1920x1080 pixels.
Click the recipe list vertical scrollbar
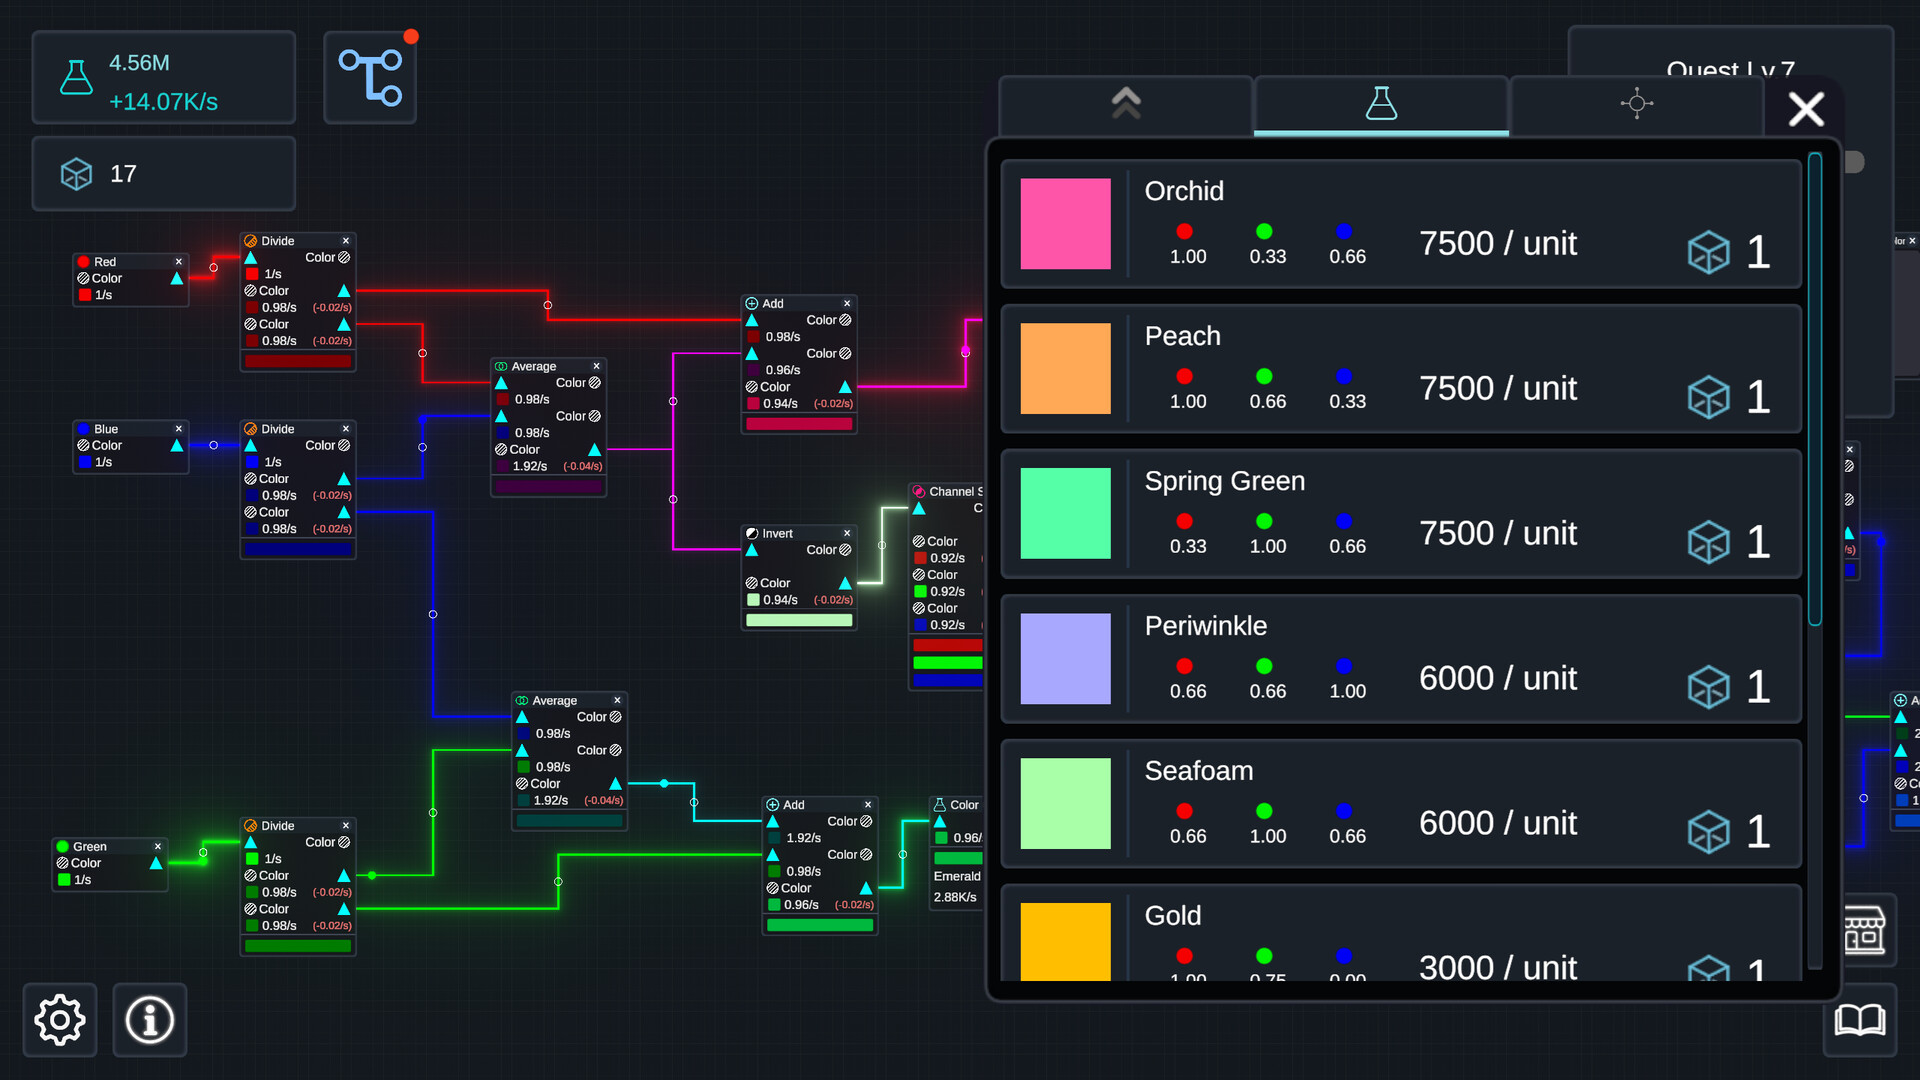coord(1815,390)
